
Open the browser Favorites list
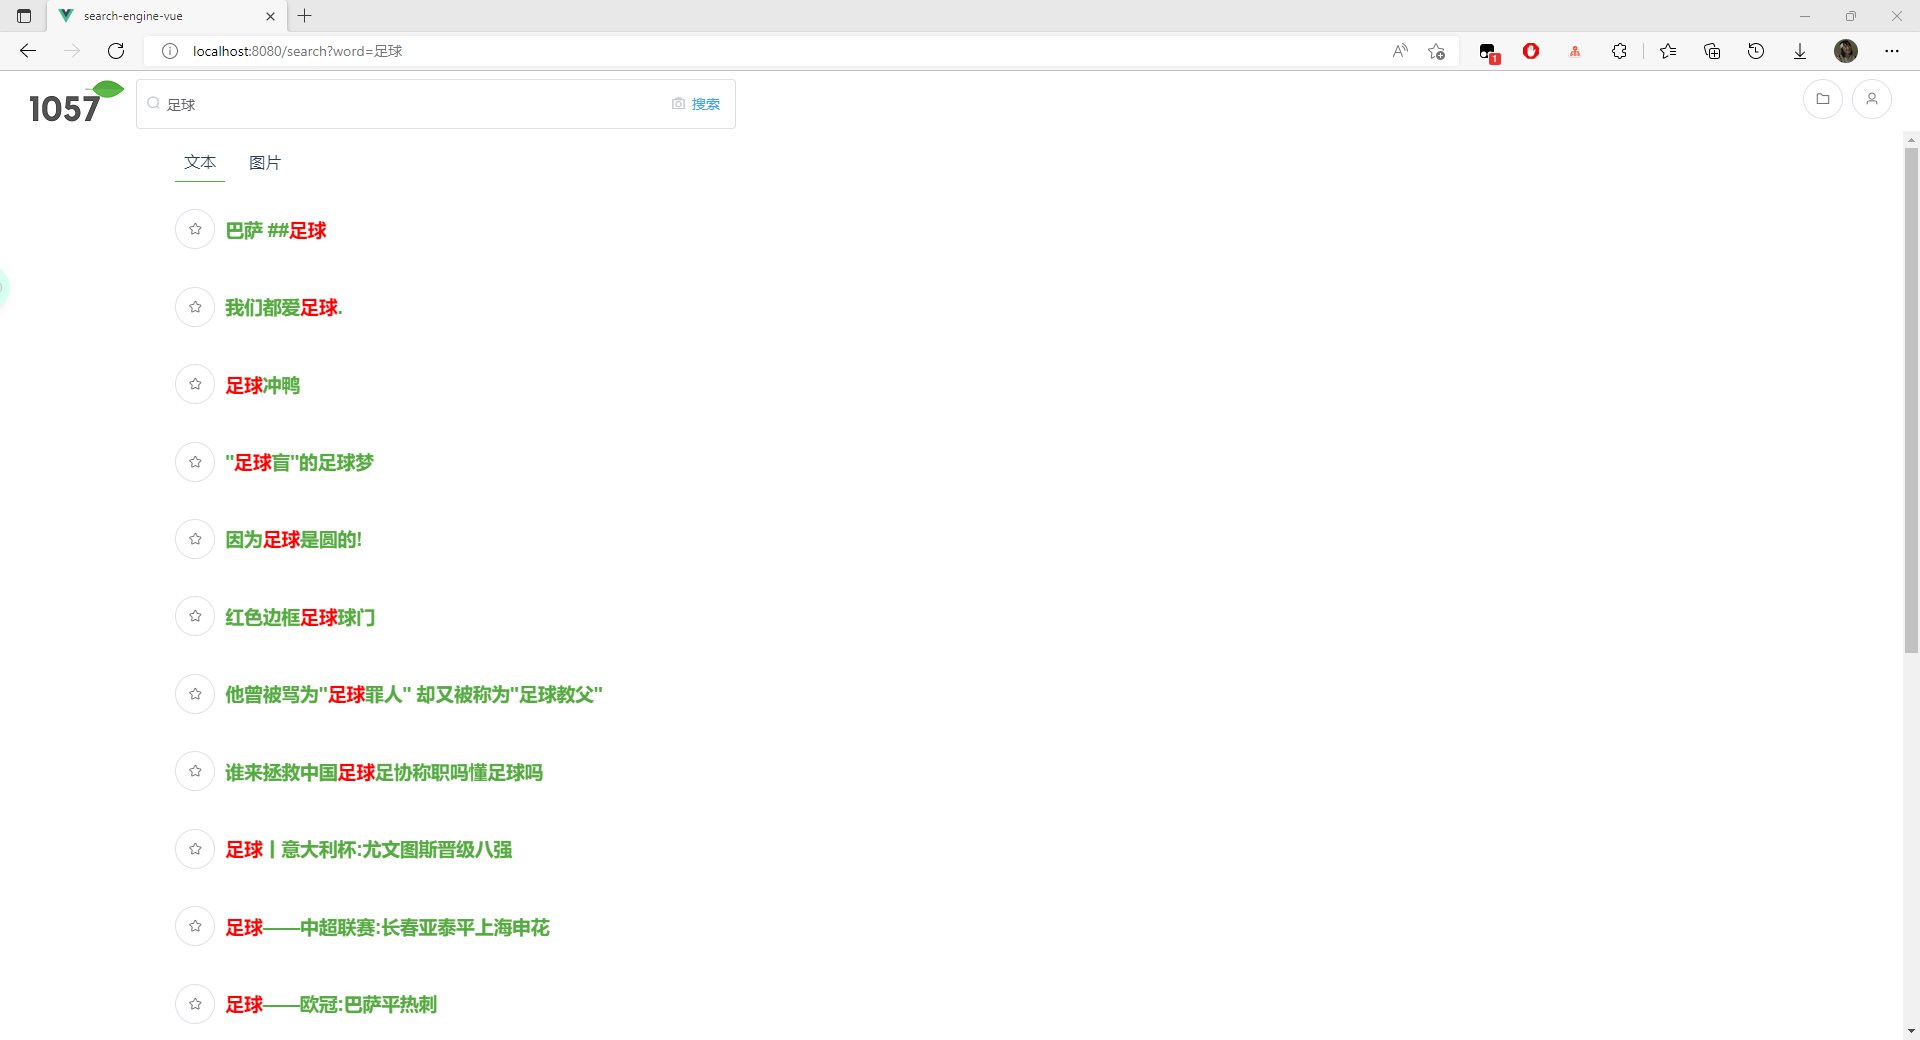(1668, 51)
